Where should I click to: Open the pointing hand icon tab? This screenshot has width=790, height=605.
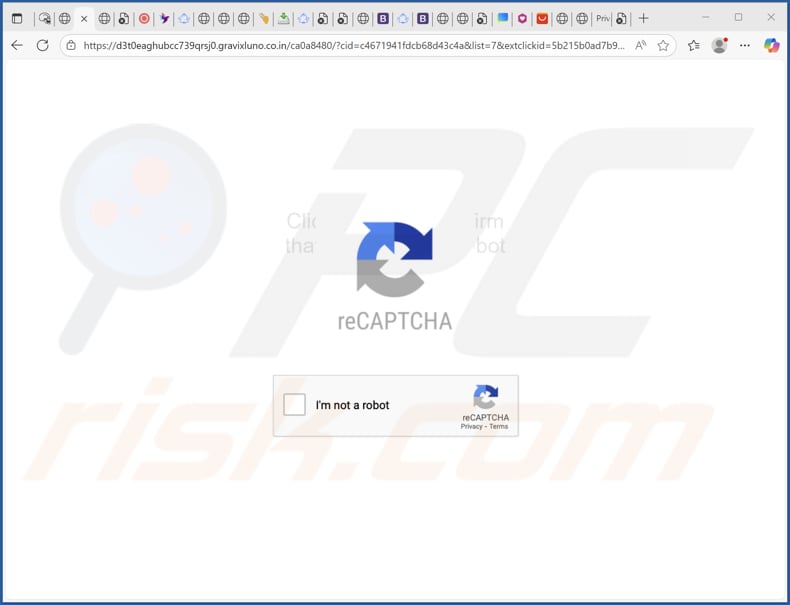264,19
